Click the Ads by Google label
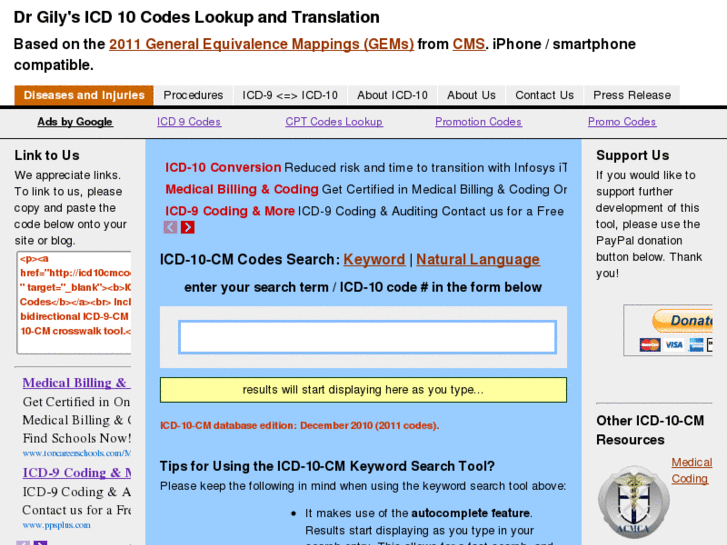Screen dimensions: 727x545 pyautogui.click(x=75, y=122)
